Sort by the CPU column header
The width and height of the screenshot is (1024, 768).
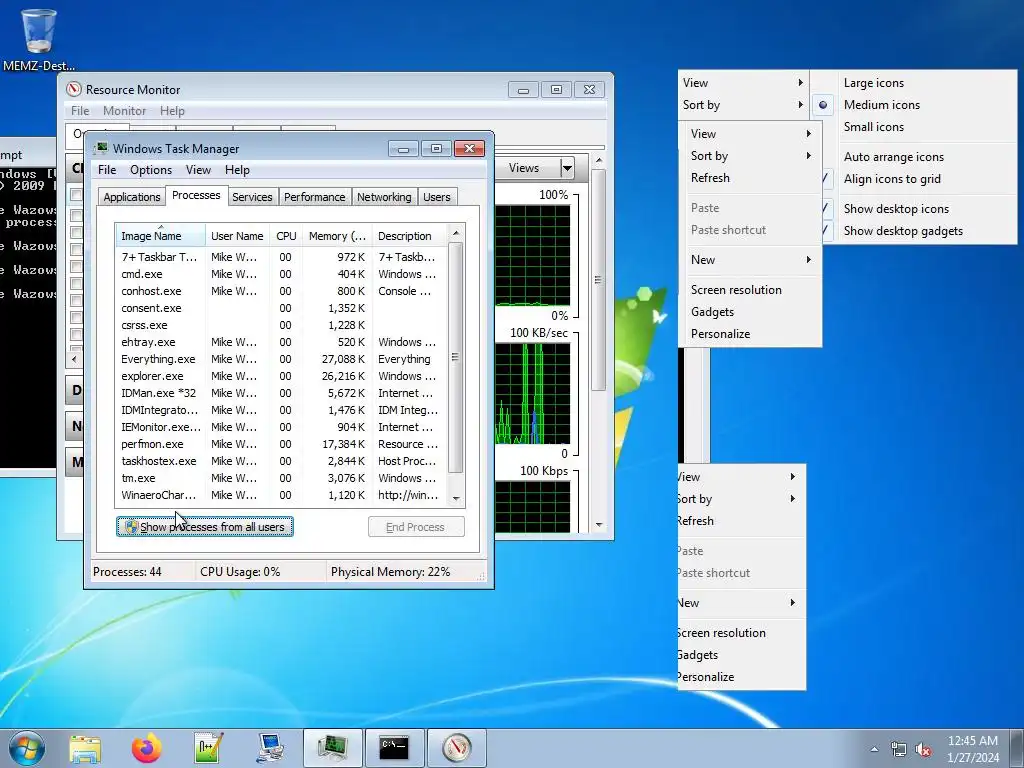coord(286,236)
